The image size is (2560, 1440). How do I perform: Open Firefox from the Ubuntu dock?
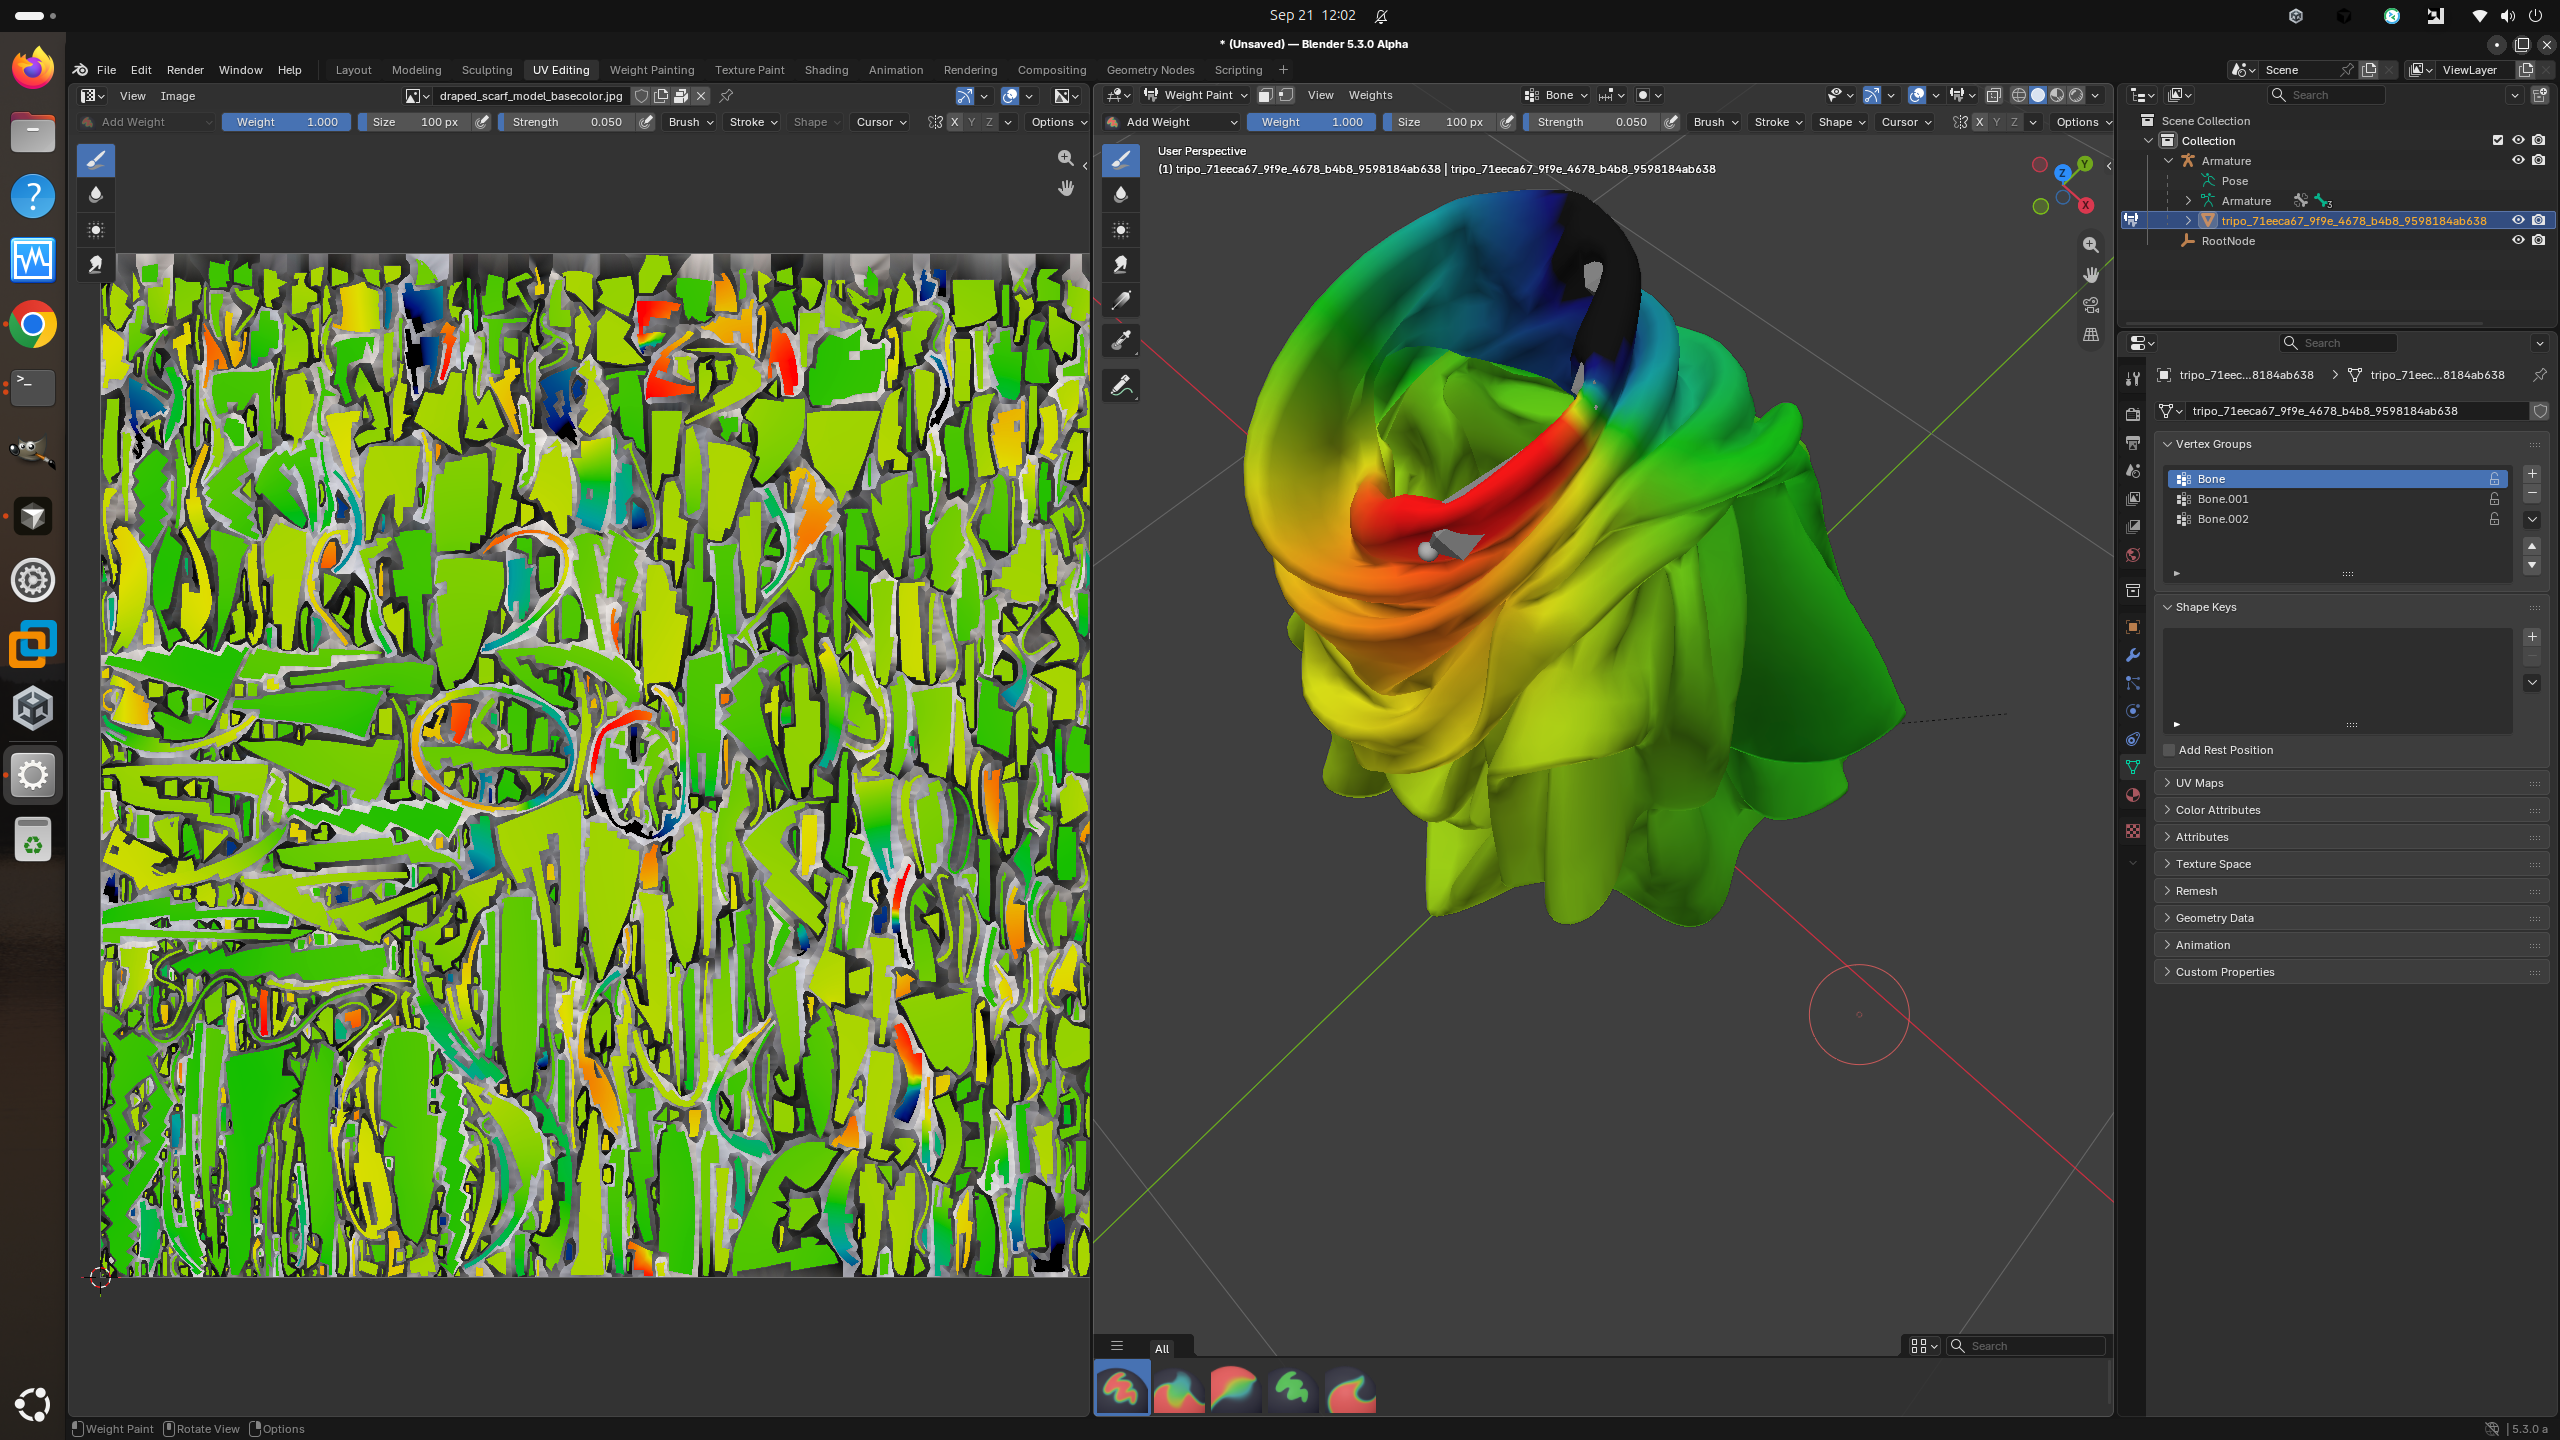click(x=33, y=68)
